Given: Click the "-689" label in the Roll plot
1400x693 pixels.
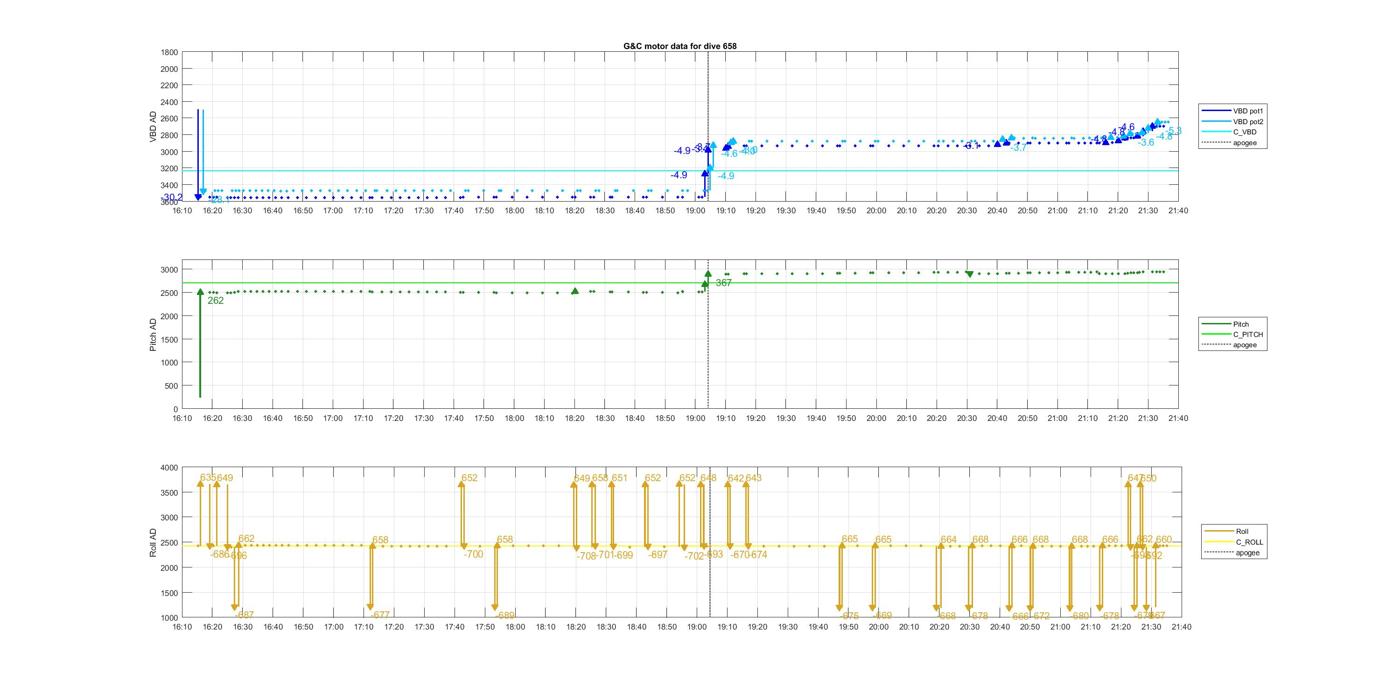Looking at the screenshot, I should (x=505, y=615).
